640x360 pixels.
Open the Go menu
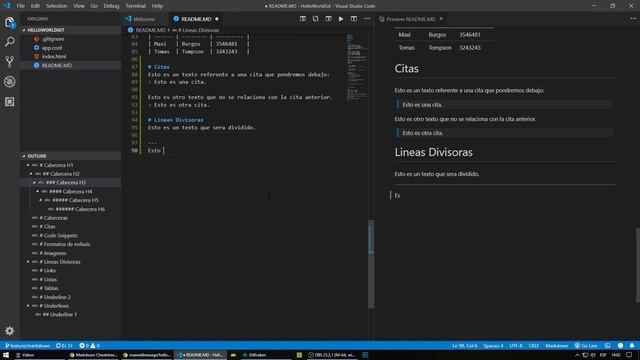coord(94,6)
